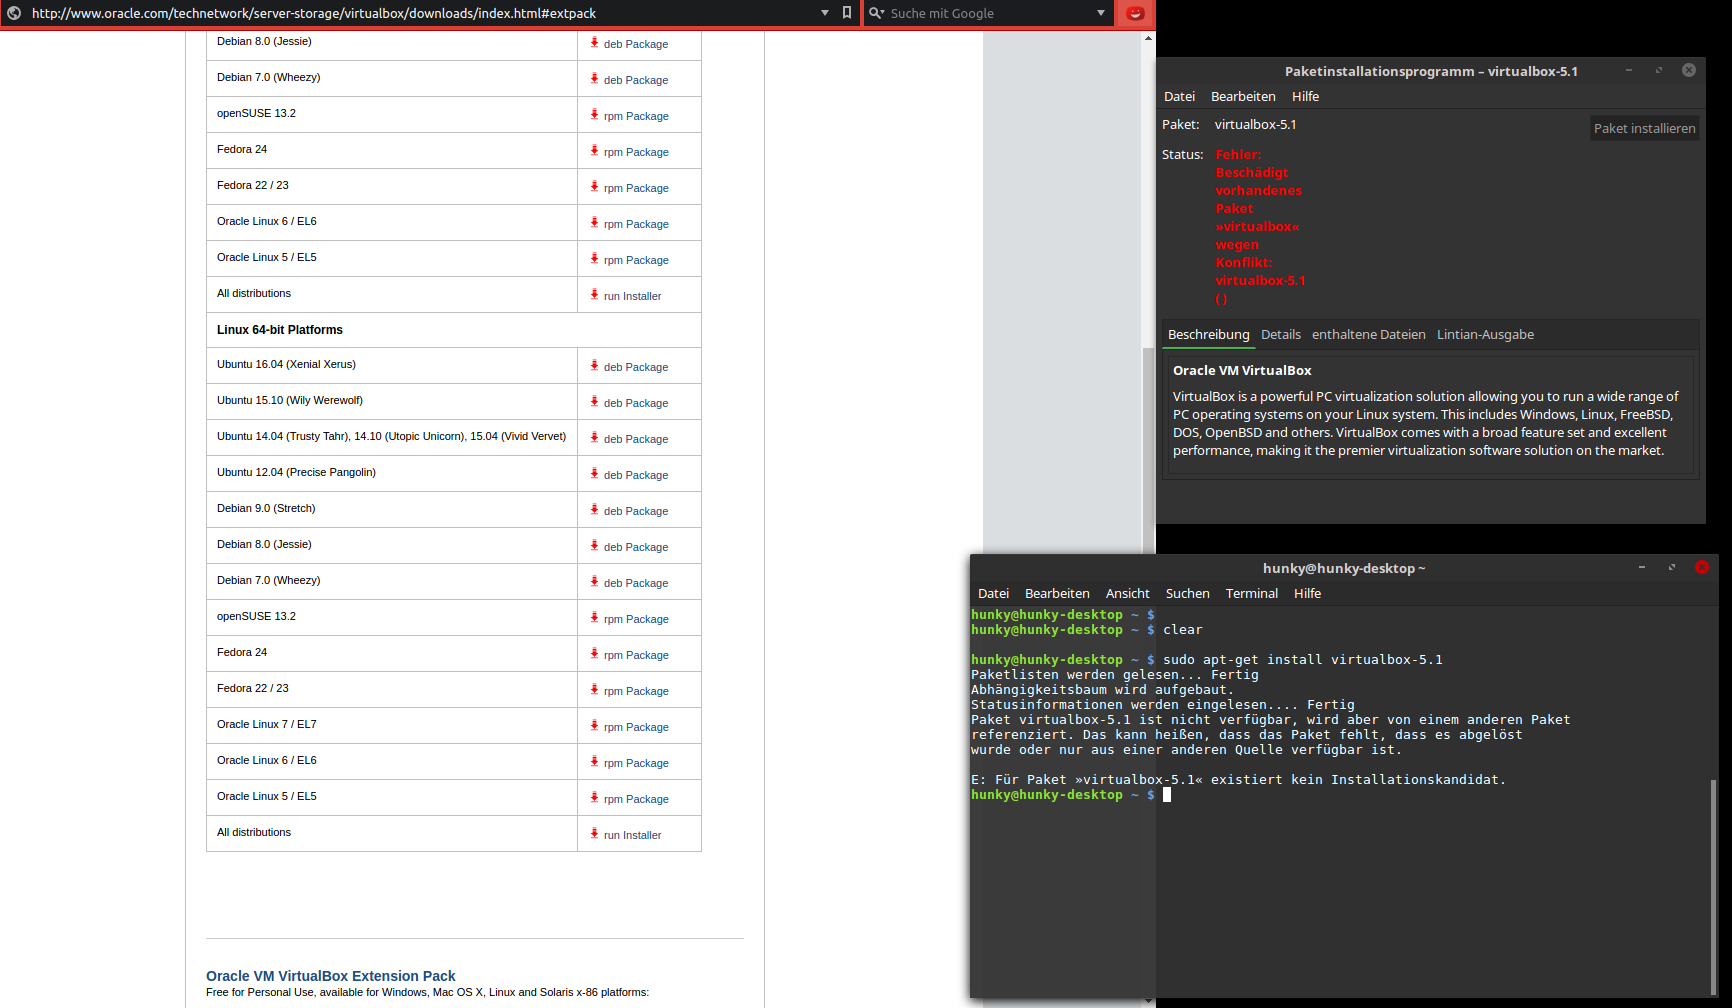
Task: Click the download arrow icon for openSUSE 13.2 under Linux 64-bit Platforms
Action: click(x=594, y=617)
